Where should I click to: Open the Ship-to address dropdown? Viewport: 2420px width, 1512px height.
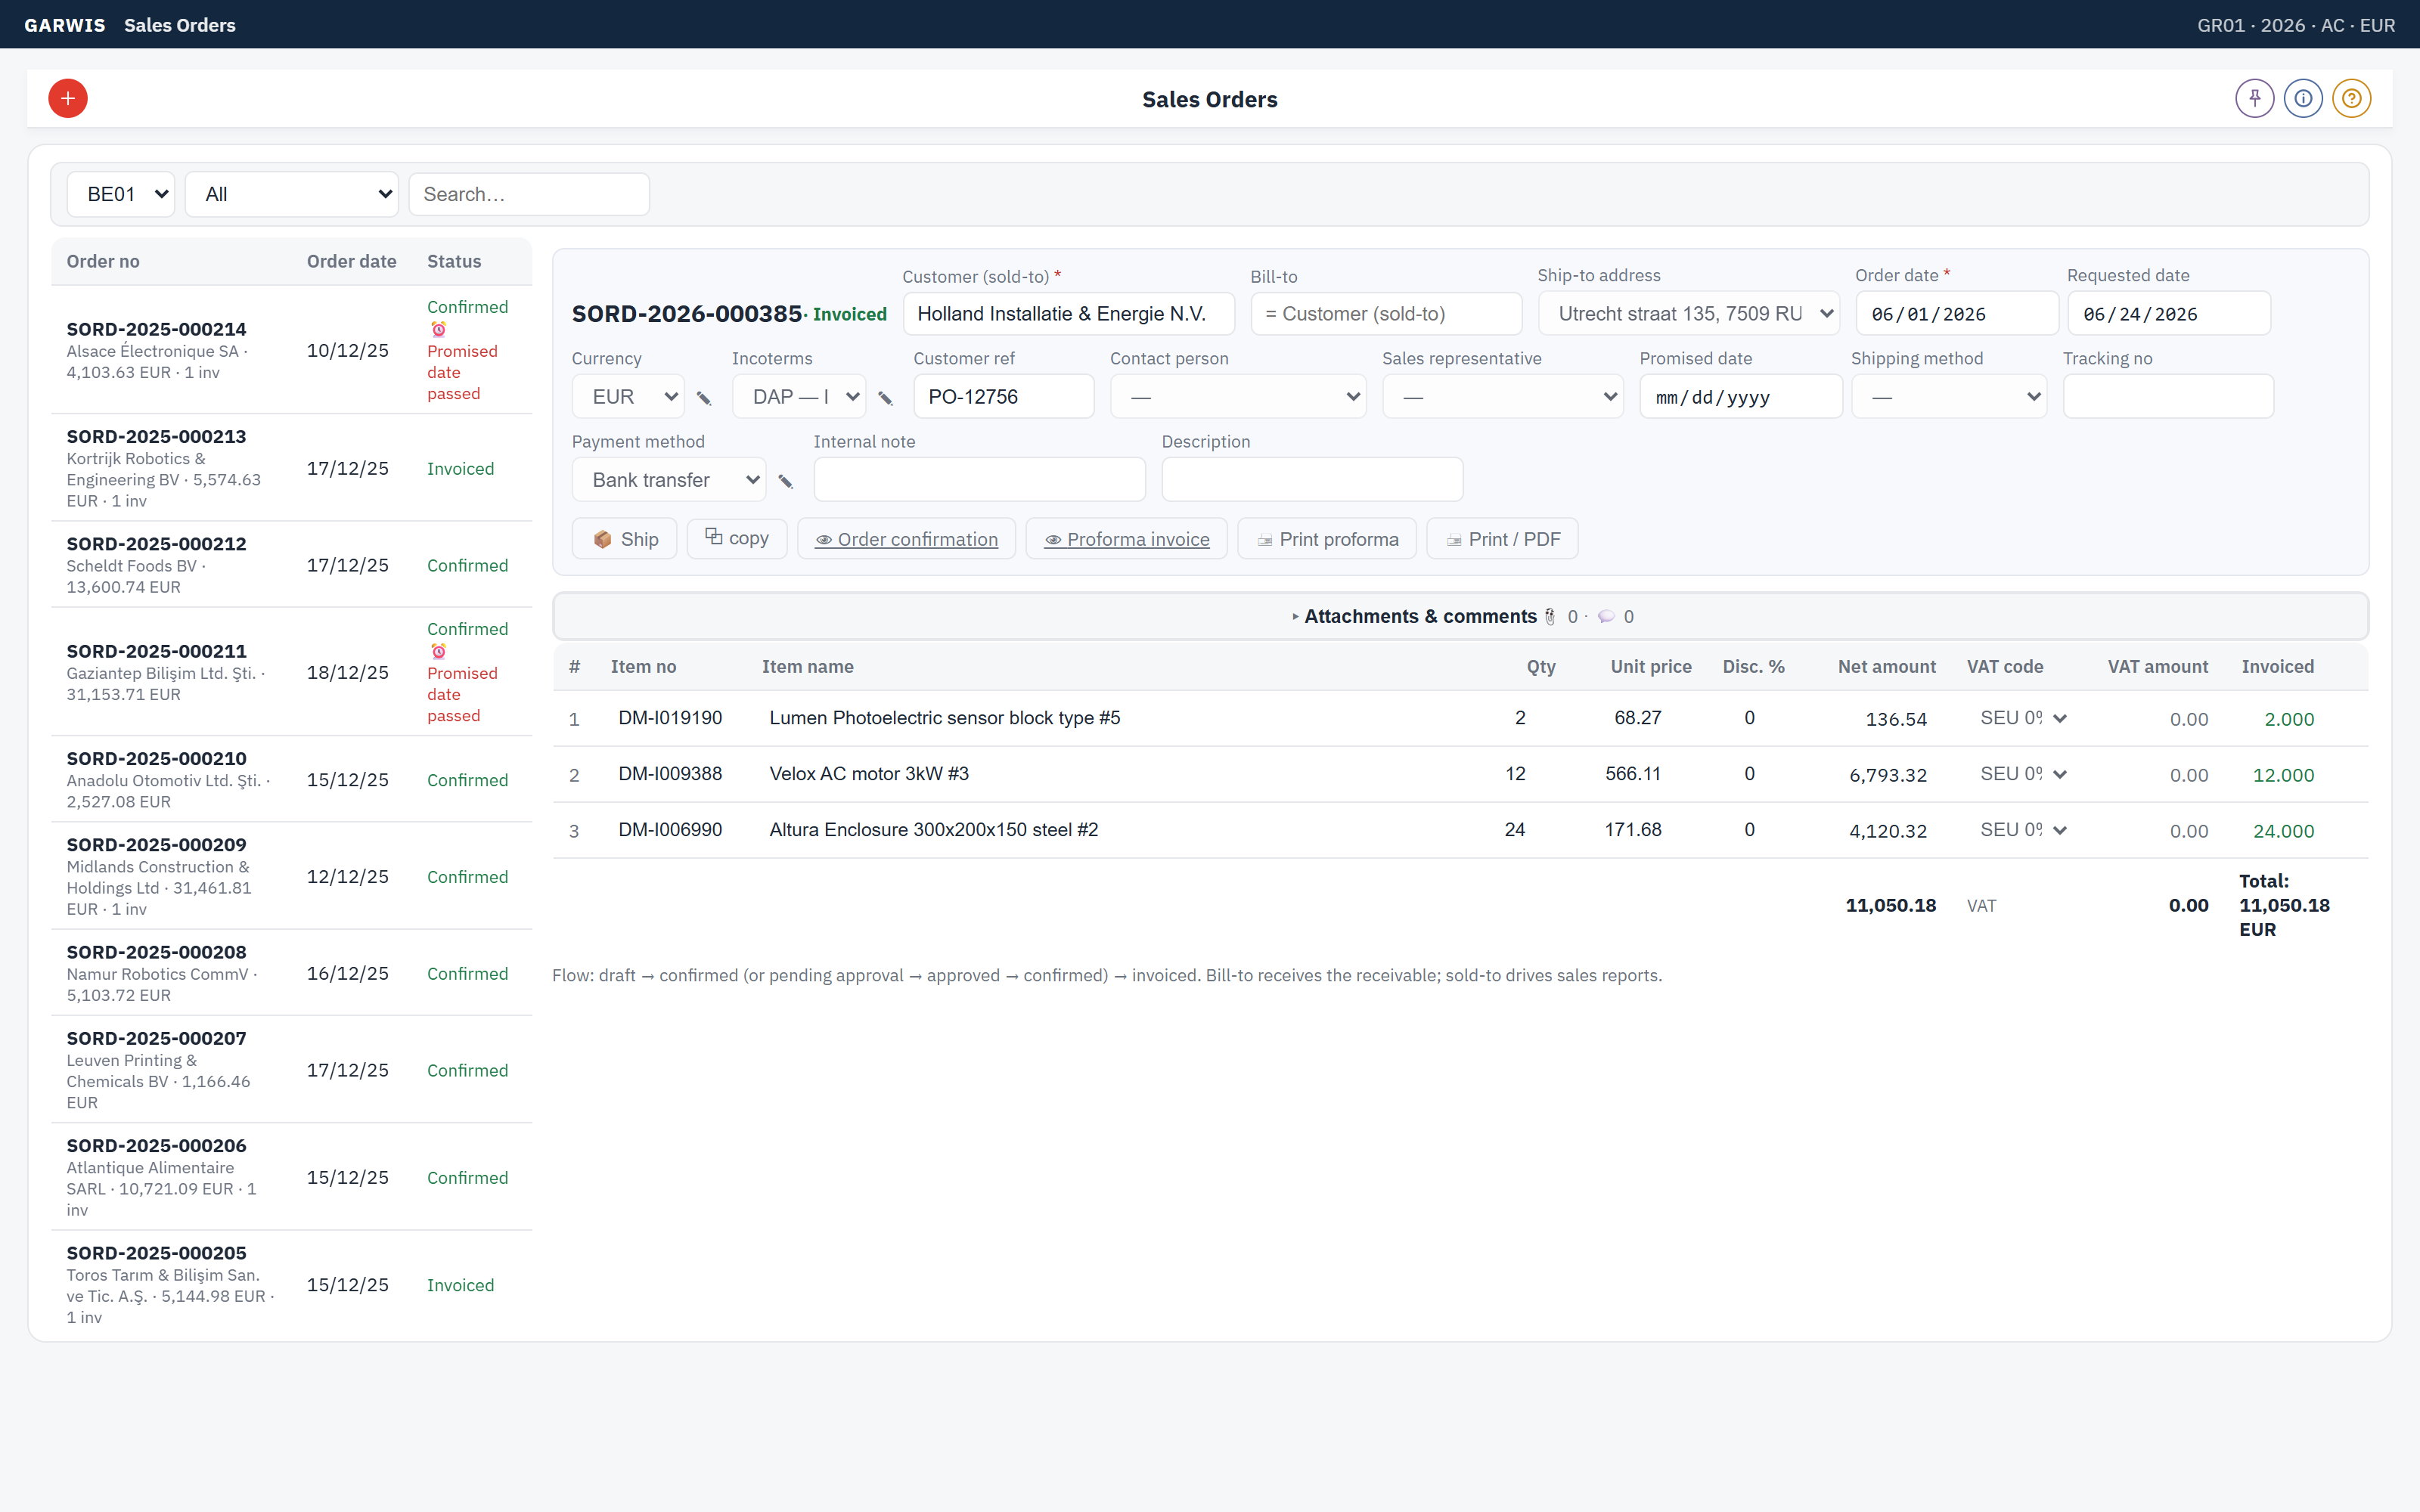pyautogui.click(x=1689, y=314)
